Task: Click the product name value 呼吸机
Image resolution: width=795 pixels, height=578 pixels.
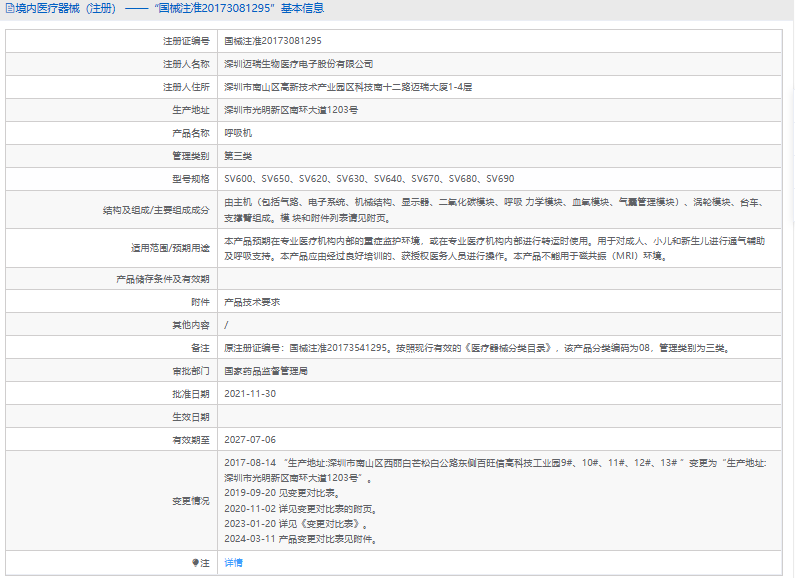Action: (238, 133)
